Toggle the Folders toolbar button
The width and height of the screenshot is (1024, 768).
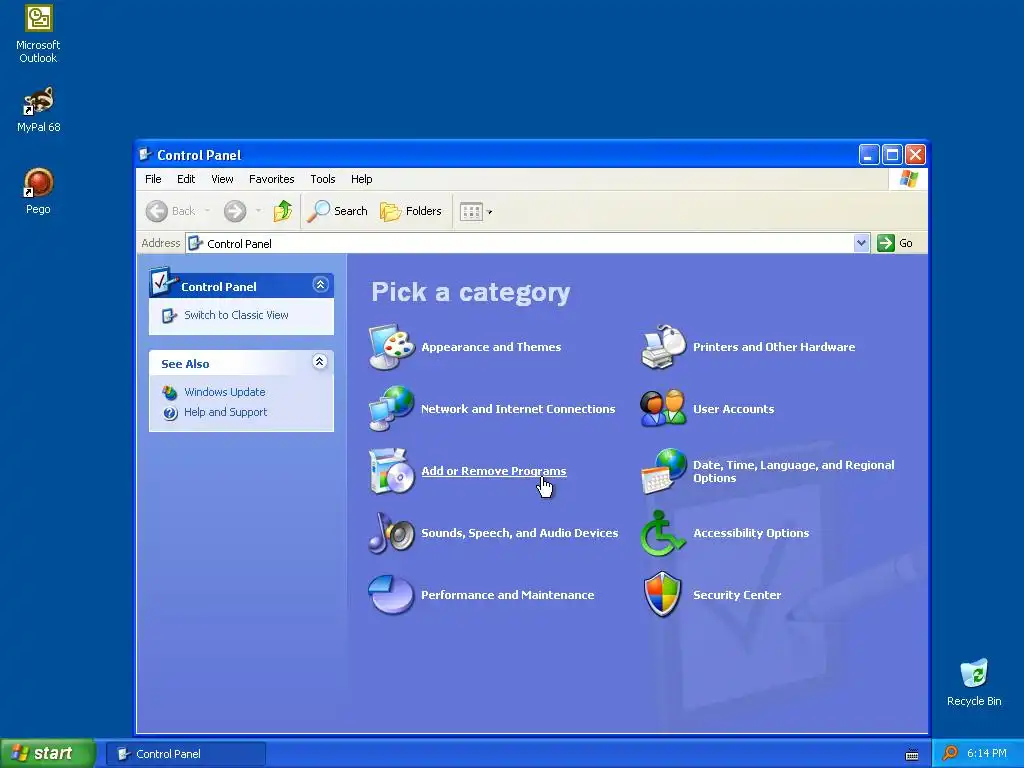(411, 211)
